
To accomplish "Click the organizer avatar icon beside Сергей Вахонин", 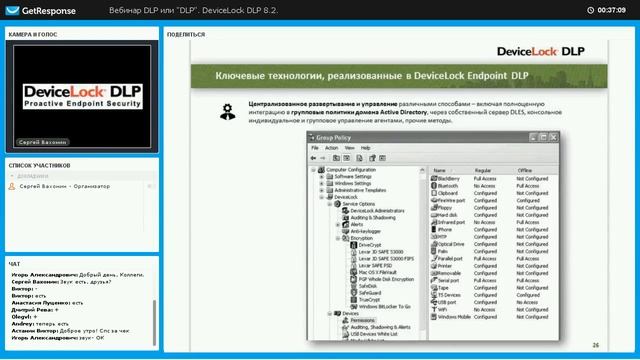I will pos(12,186).
